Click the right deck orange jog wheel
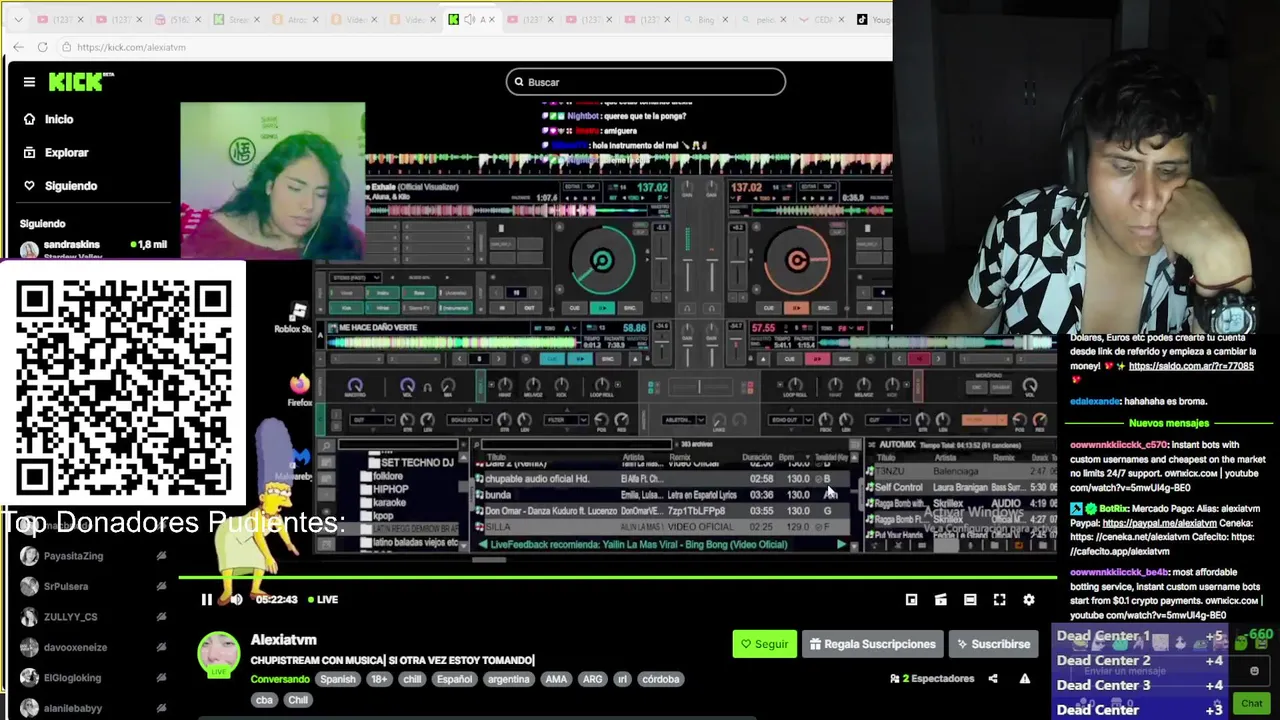Screen dimensions: 1280x720 (x=797, y=261)
